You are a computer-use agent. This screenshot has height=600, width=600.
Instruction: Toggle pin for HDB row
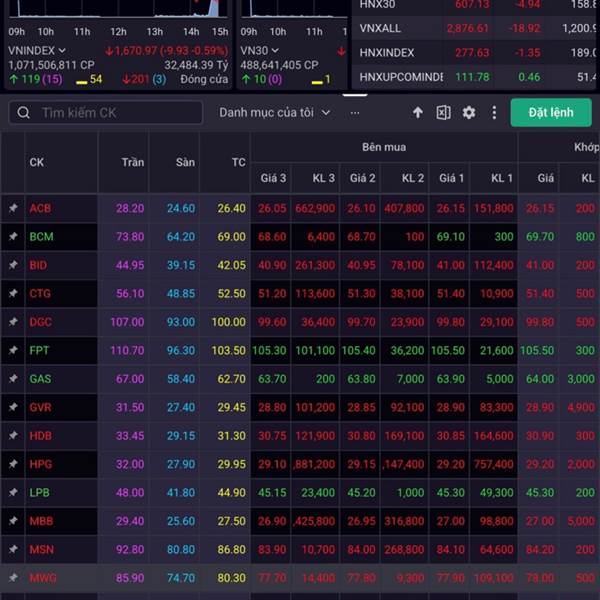[13, 435]
